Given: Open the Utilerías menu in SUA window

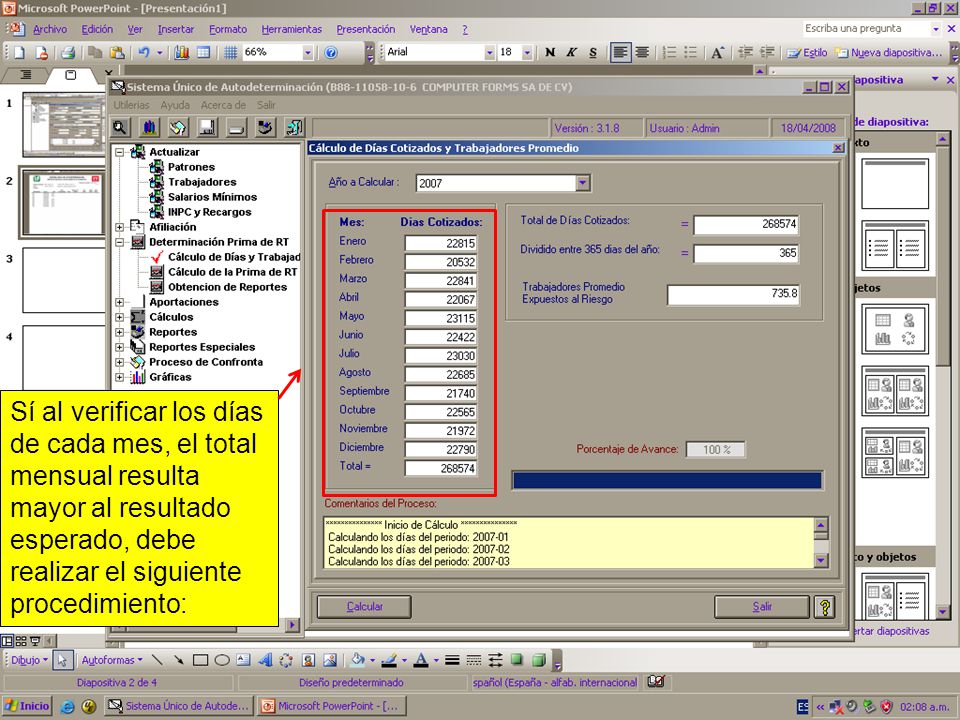Looking at the screenshot, I should 131,105.
